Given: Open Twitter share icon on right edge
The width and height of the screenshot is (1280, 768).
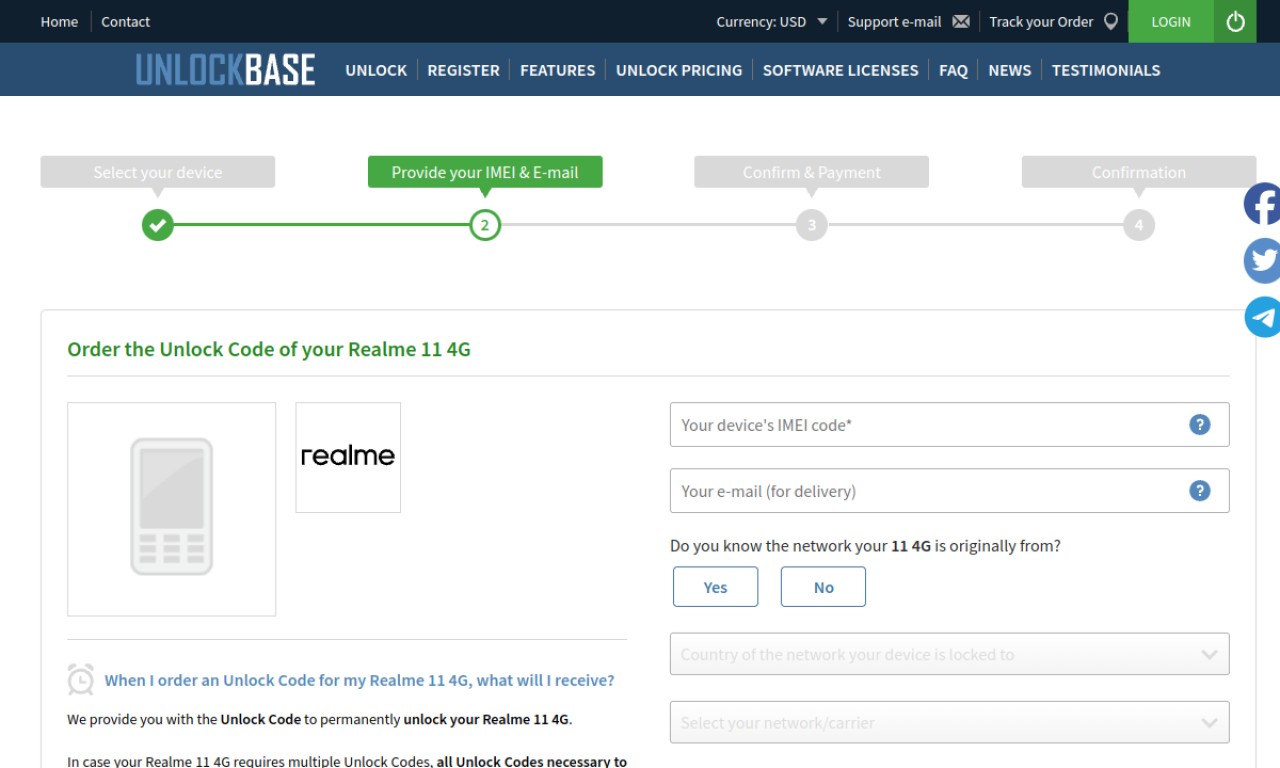Looking at the screenshot, I should 1262,261.
